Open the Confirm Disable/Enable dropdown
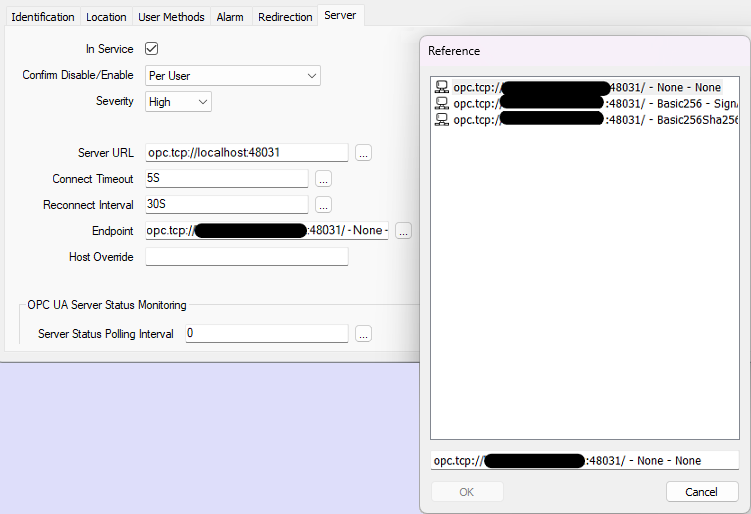The image size is (751, 514). coord(232,76)
